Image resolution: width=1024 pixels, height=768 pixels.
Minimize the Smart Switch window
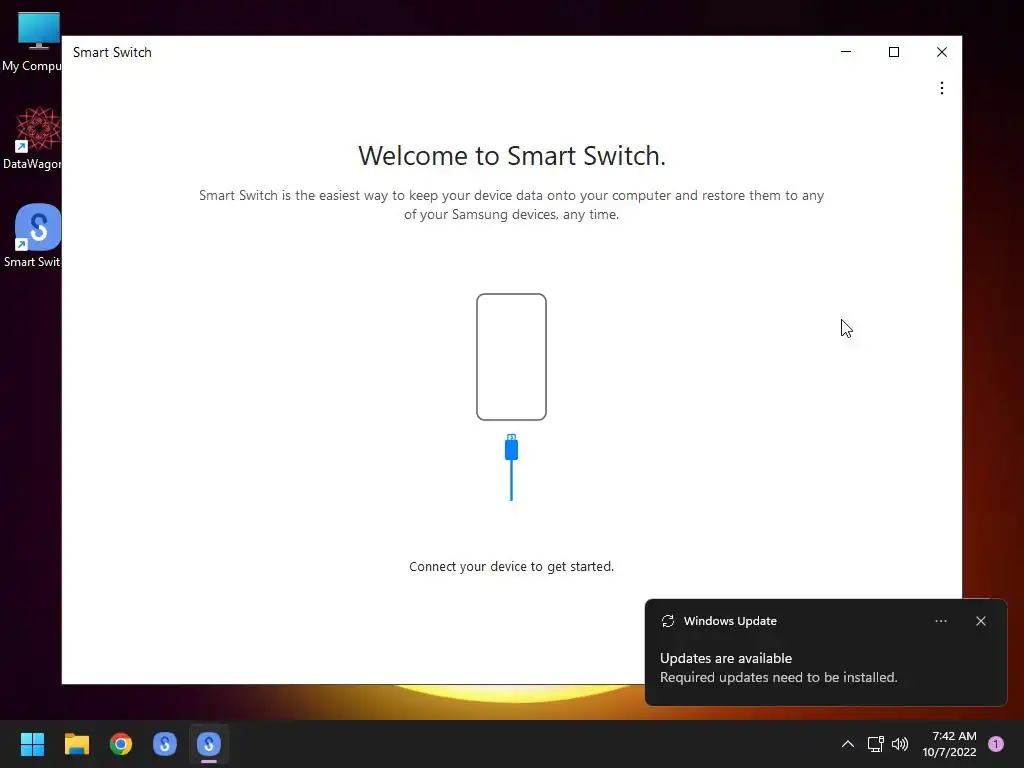[x=846, y=52]
